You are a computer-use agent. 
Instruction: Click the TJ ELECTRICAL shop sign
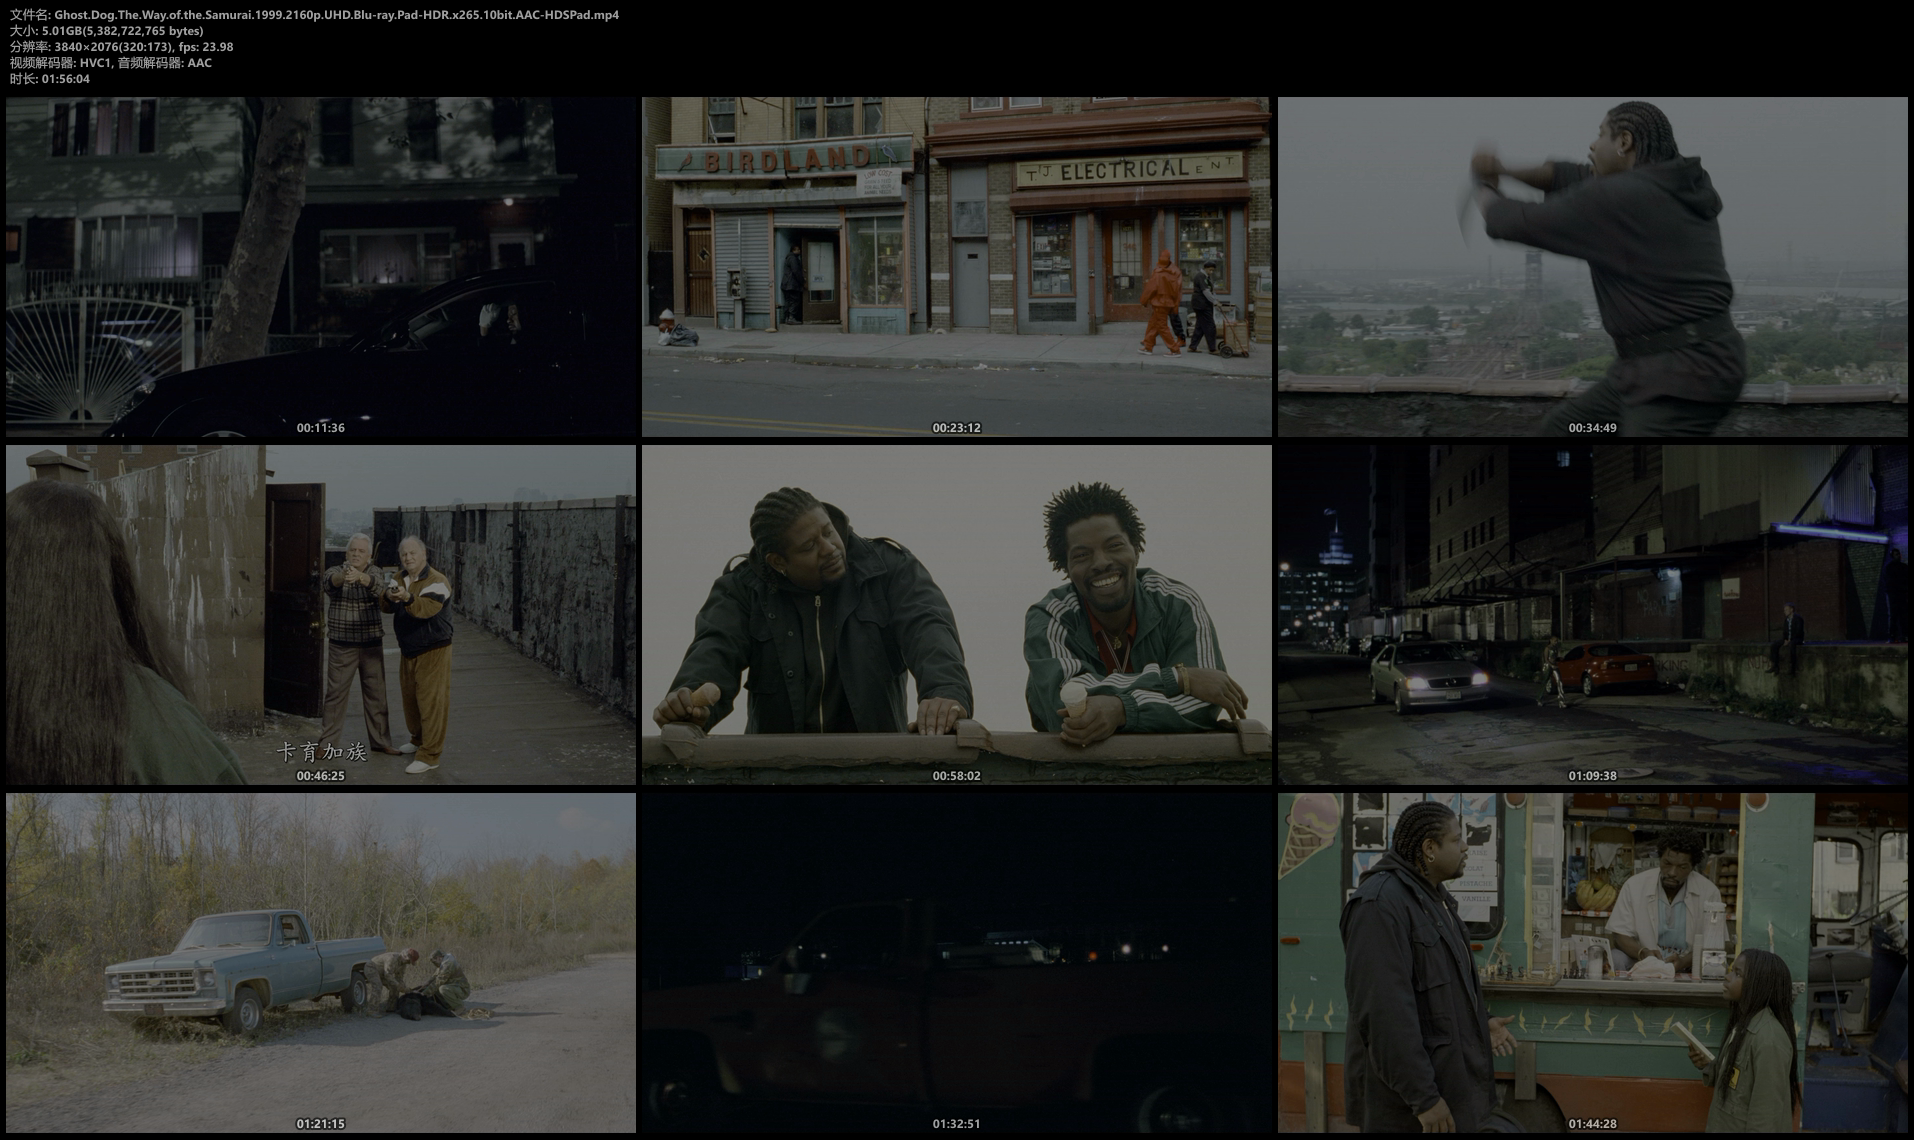[1128, 171]
